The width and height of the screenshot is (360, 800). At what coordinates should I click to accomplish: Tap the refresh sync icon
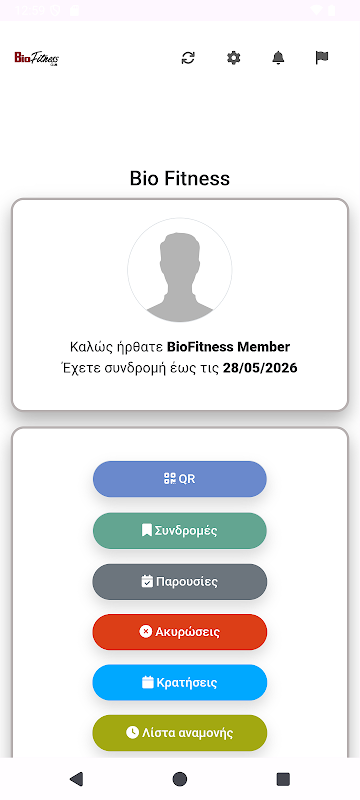[x=188, y=58]
